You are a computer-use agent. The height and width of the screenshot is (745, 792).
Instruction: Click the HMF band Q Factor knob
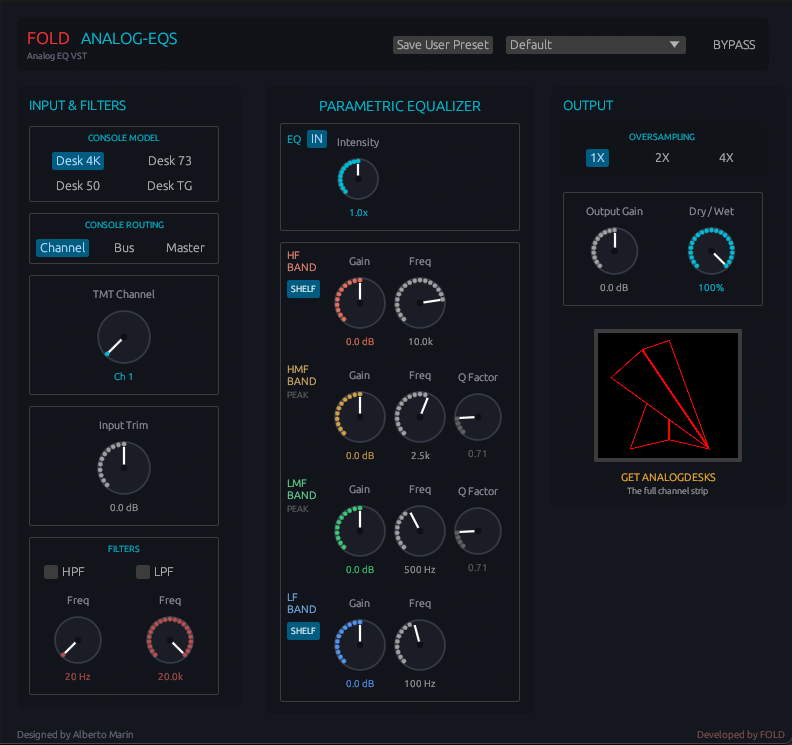478,417
